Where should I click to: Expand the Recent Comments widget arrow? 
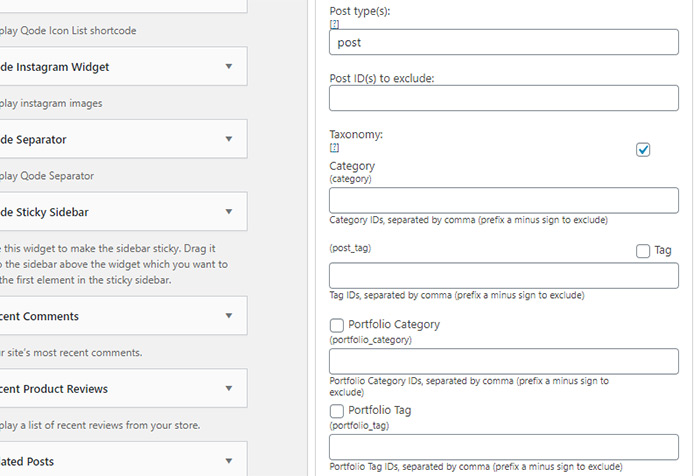(x=229, y=316)
